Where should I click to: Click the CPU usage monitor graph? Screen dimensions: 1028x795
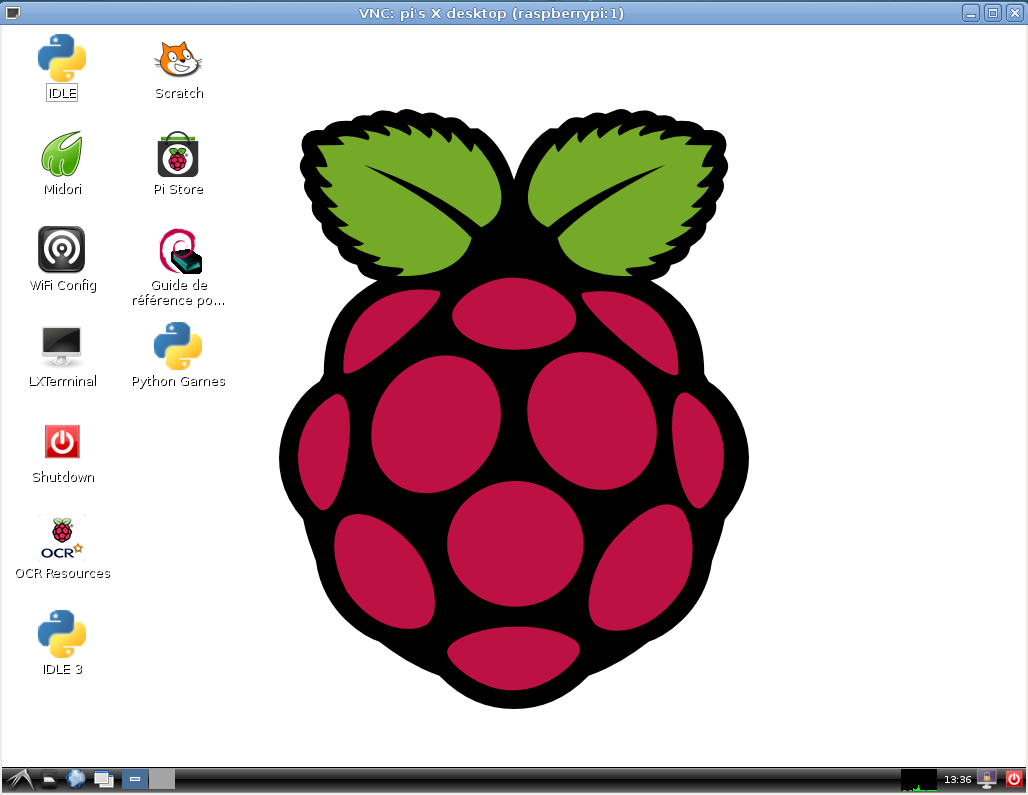point(918,779)
